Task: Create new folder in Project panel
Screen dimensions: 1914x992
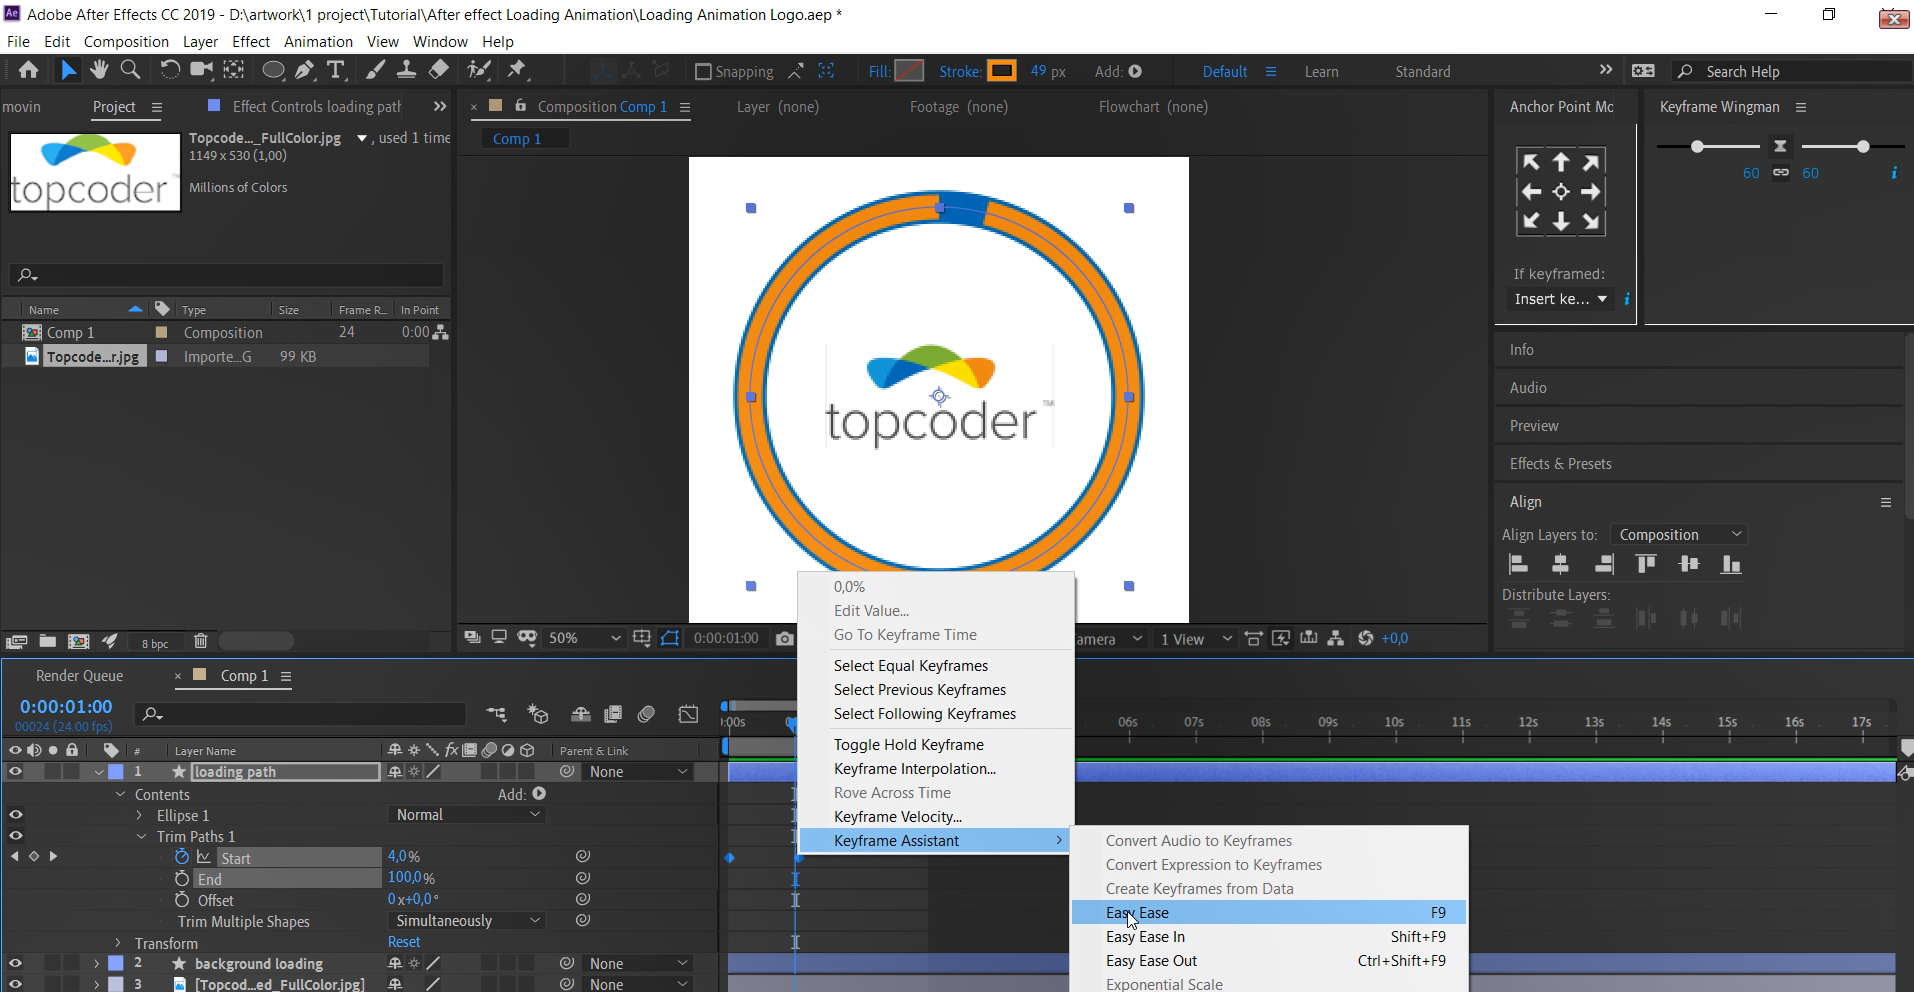Action: click(x=47, y=642)
